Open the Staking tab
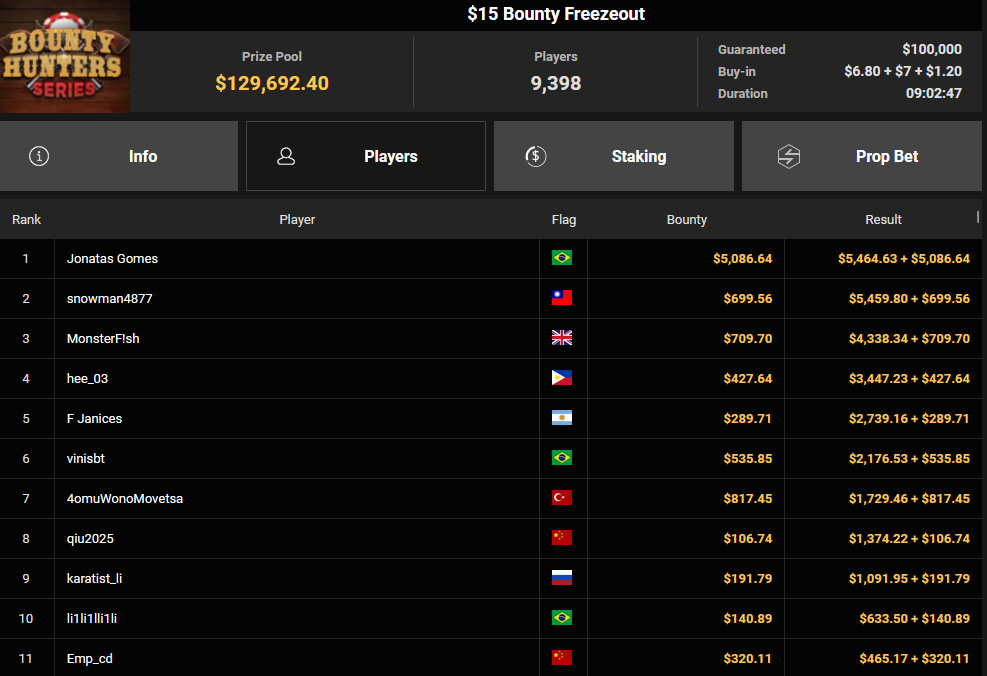 614,156
